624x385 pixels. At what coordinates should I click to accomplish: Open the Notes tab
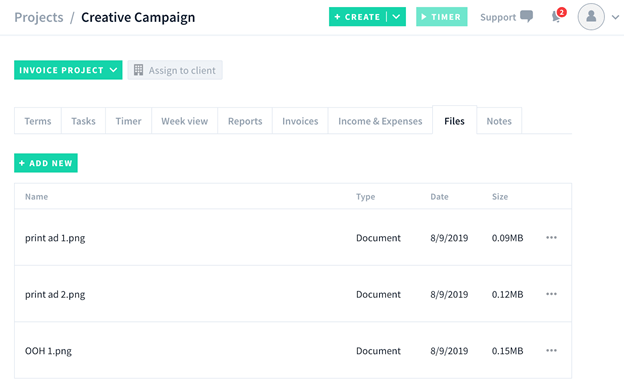click(x=499, y=121)
